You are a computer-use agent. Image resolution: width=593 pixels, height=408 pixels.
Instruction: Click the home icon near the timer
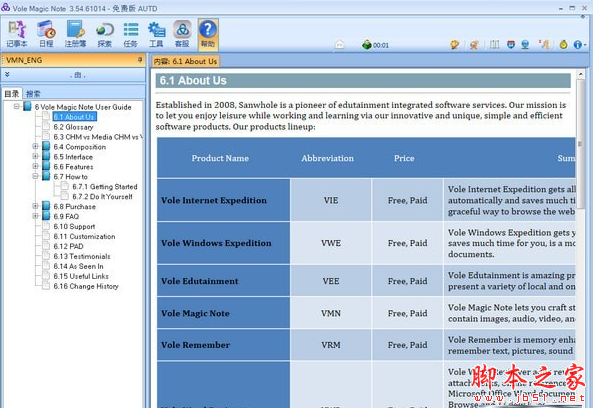[340, 45]
